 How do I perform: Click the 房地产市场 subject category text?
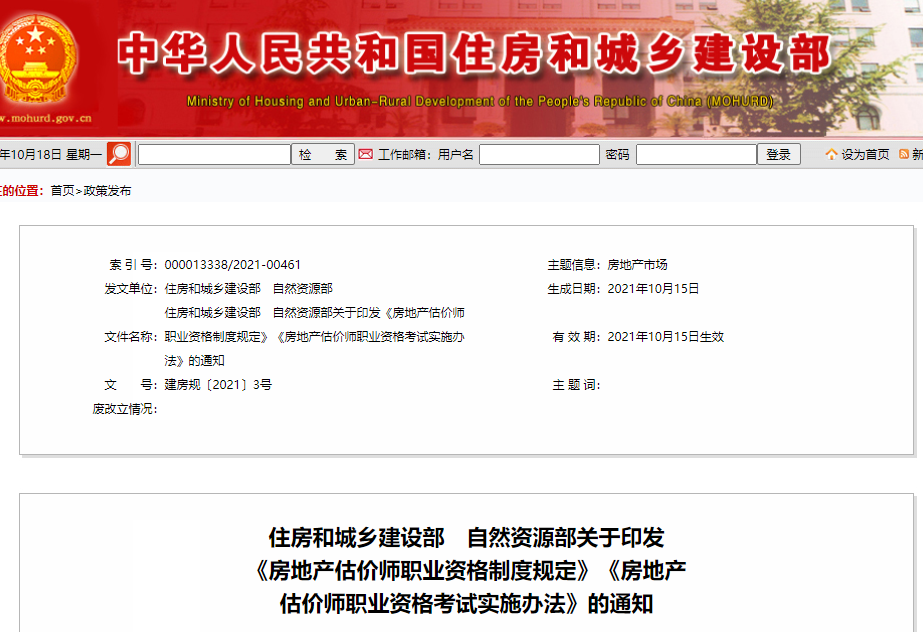(x=637, y=265)
